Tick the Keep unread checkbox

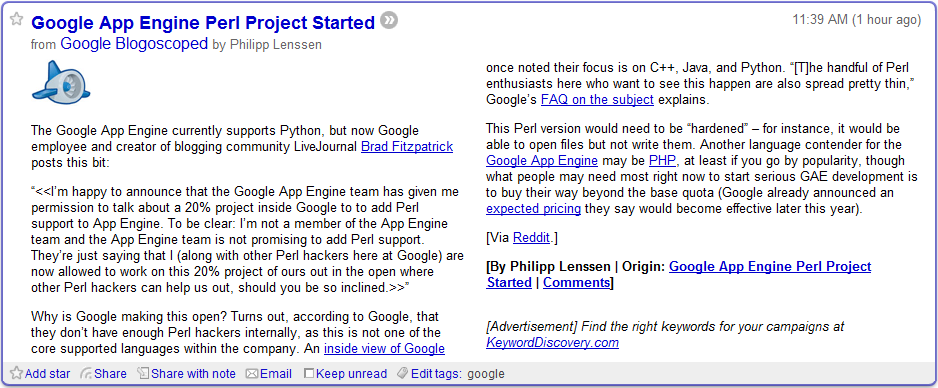click(309, 374)
